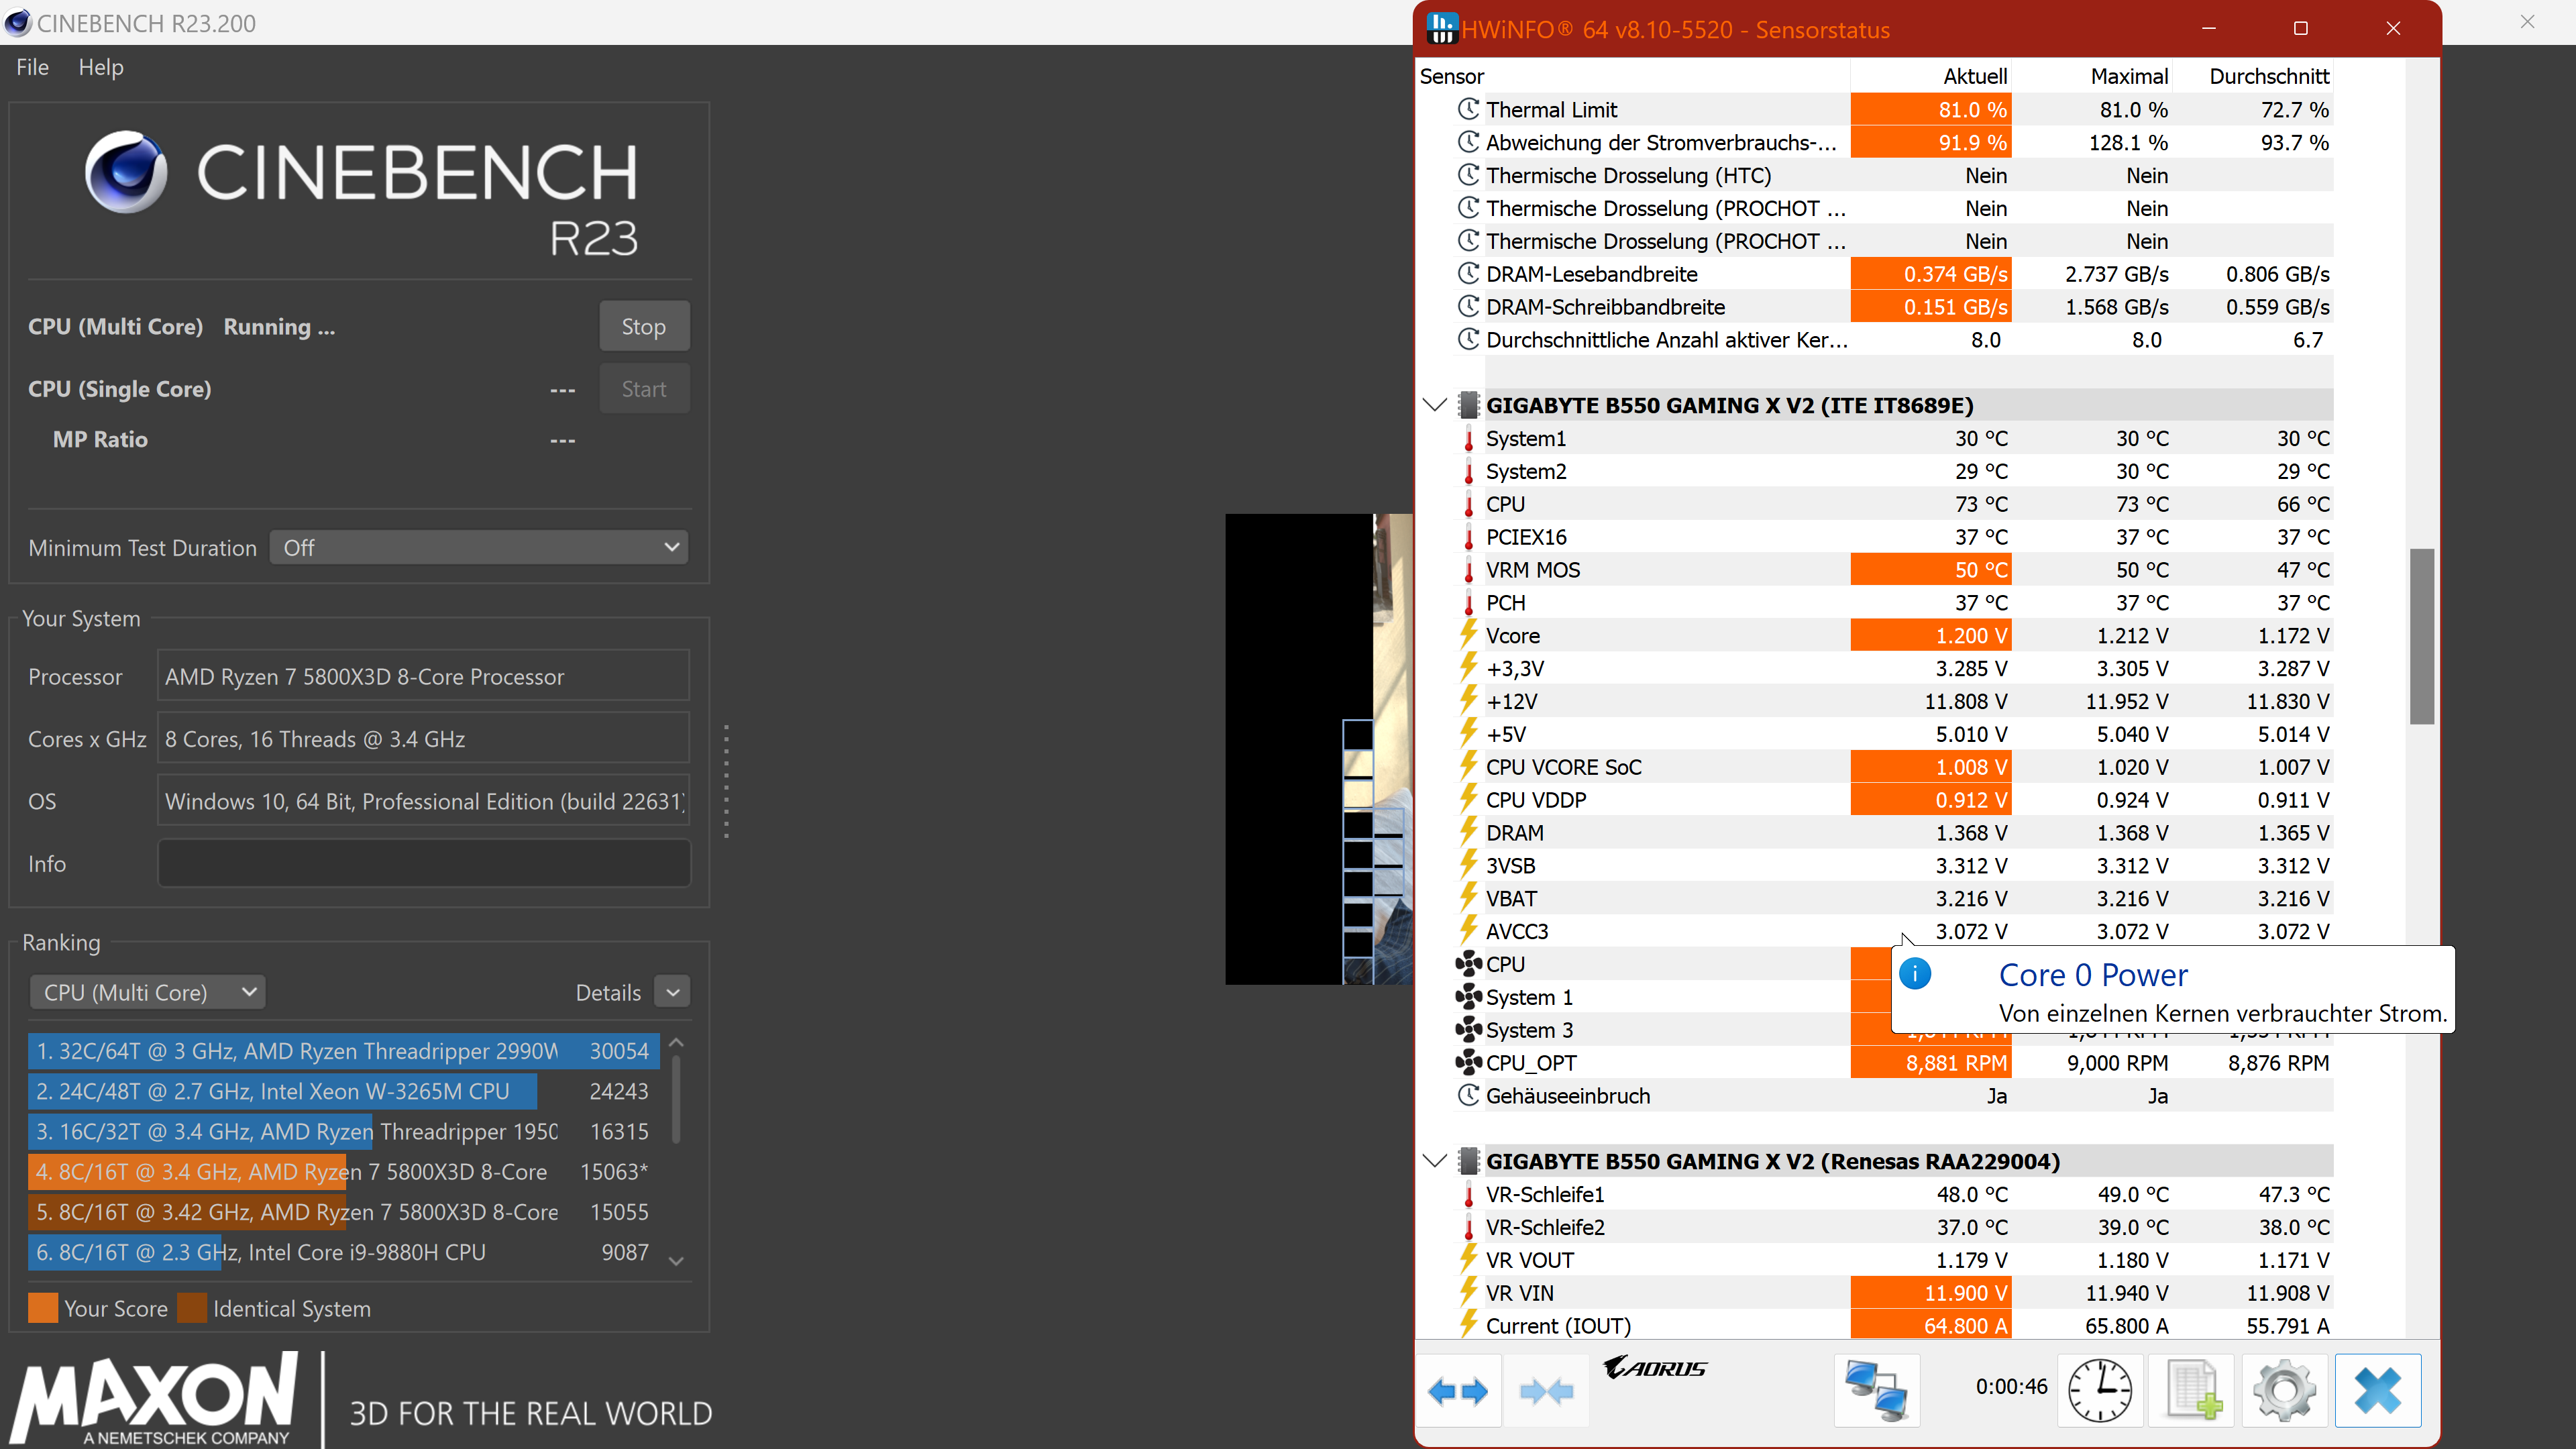
Task: Click the greyed collapse-arrows button in HWiNFO toolbar
Action: coord(1546,1390)
